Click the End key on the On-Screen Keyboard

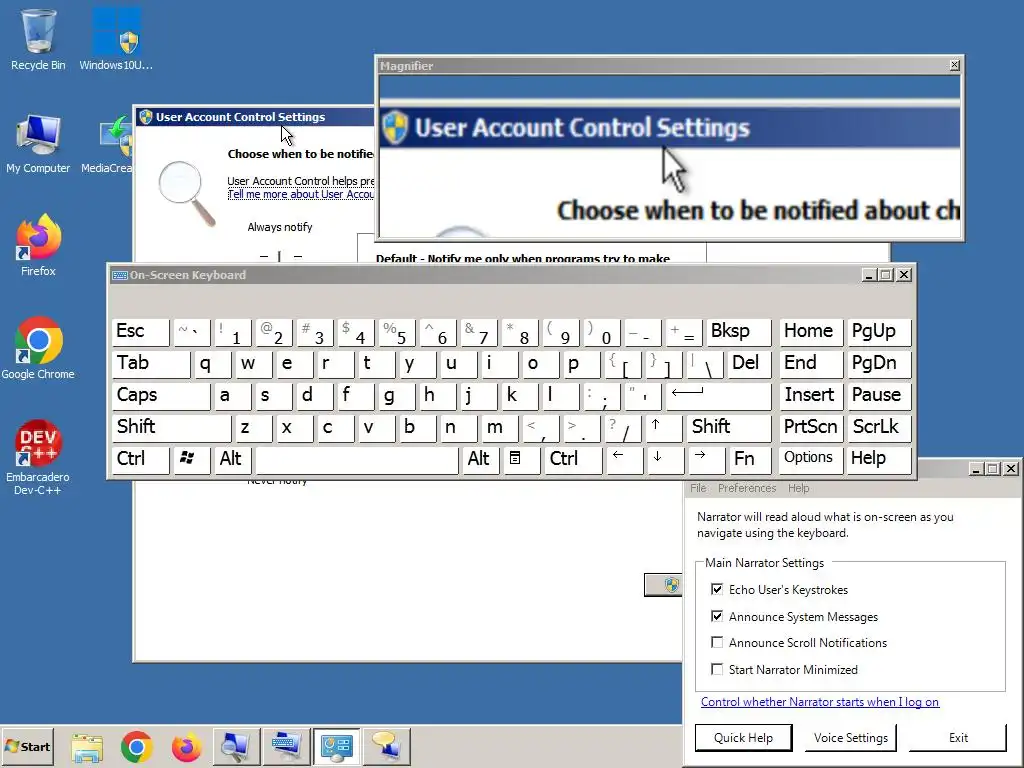point(810,364)
